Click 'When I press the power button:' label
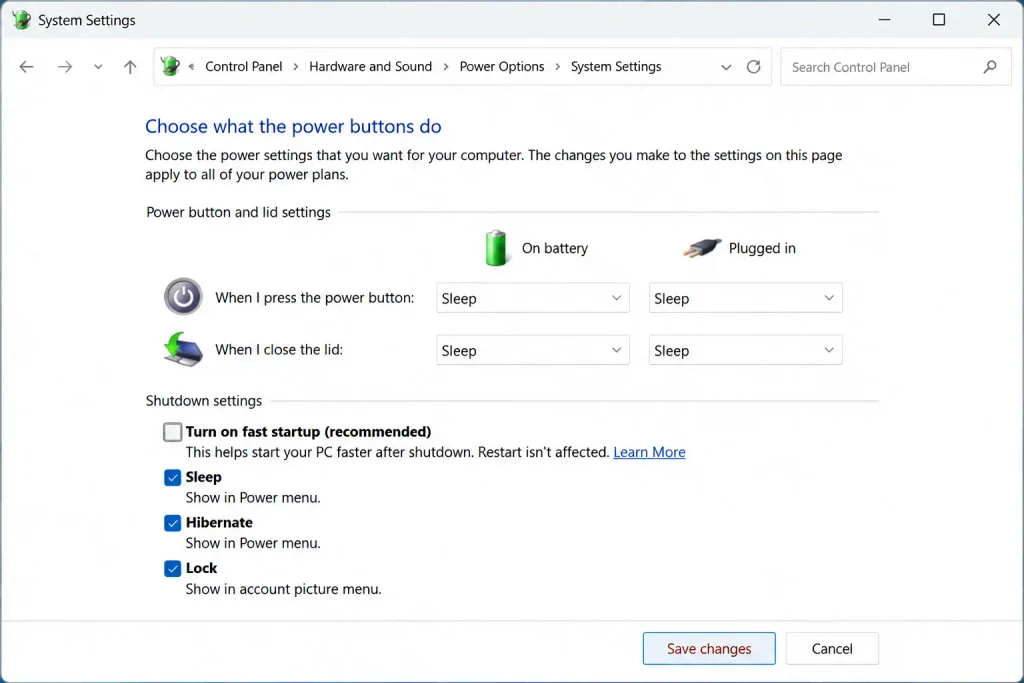This screenshot has height=683, width=1024. [315, 298]
